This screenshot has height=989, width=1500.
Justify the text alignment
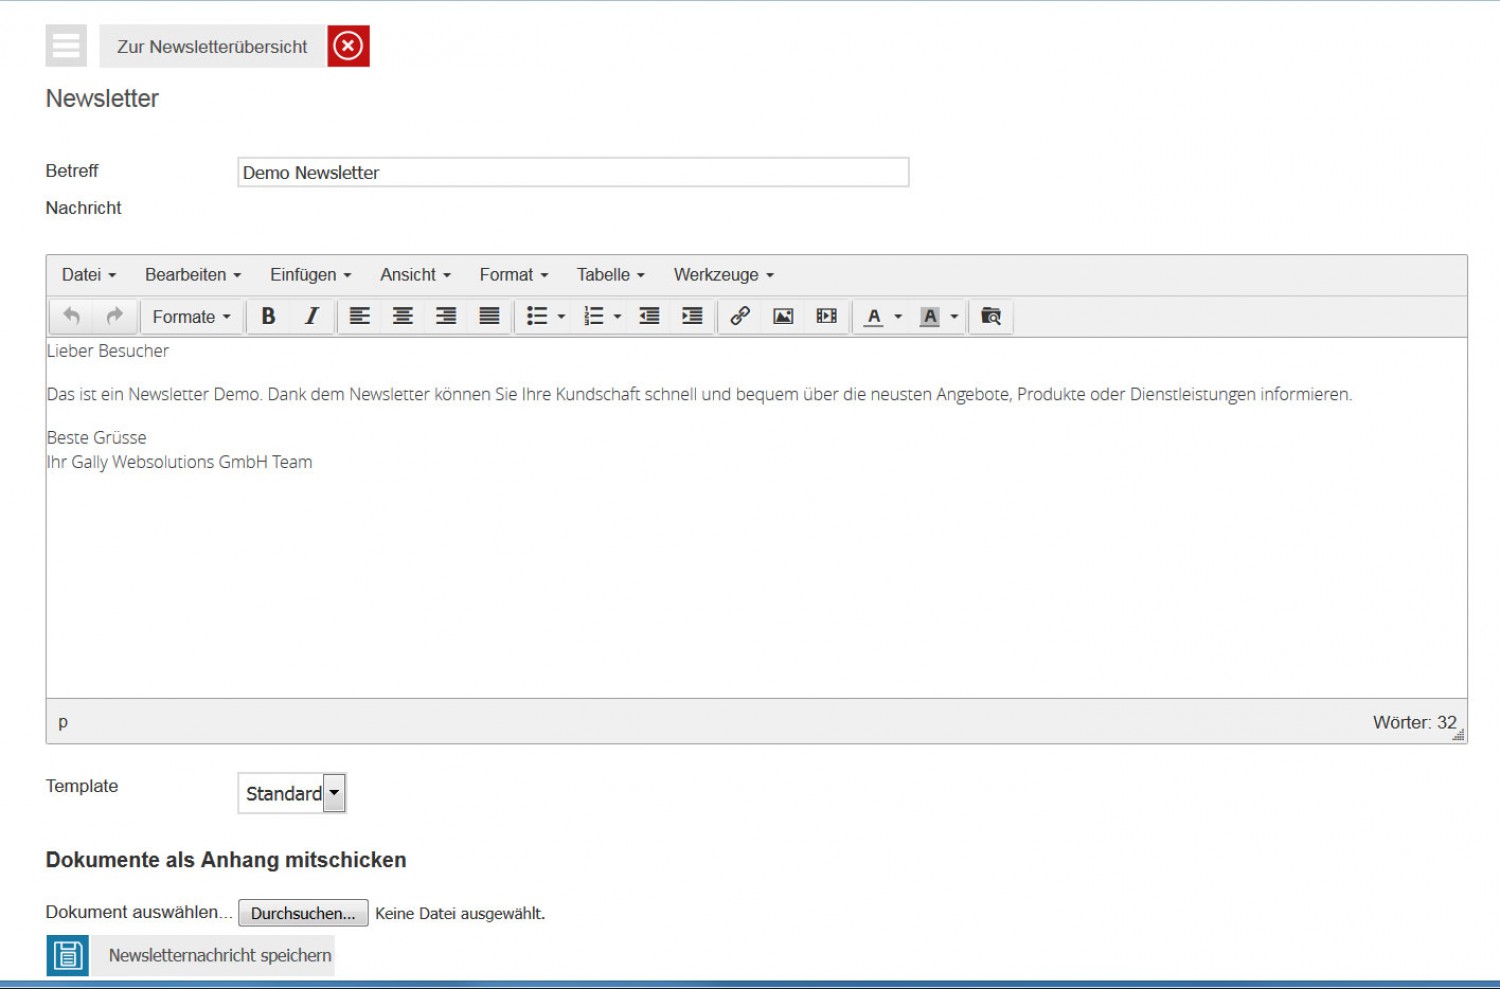point(489,317)
